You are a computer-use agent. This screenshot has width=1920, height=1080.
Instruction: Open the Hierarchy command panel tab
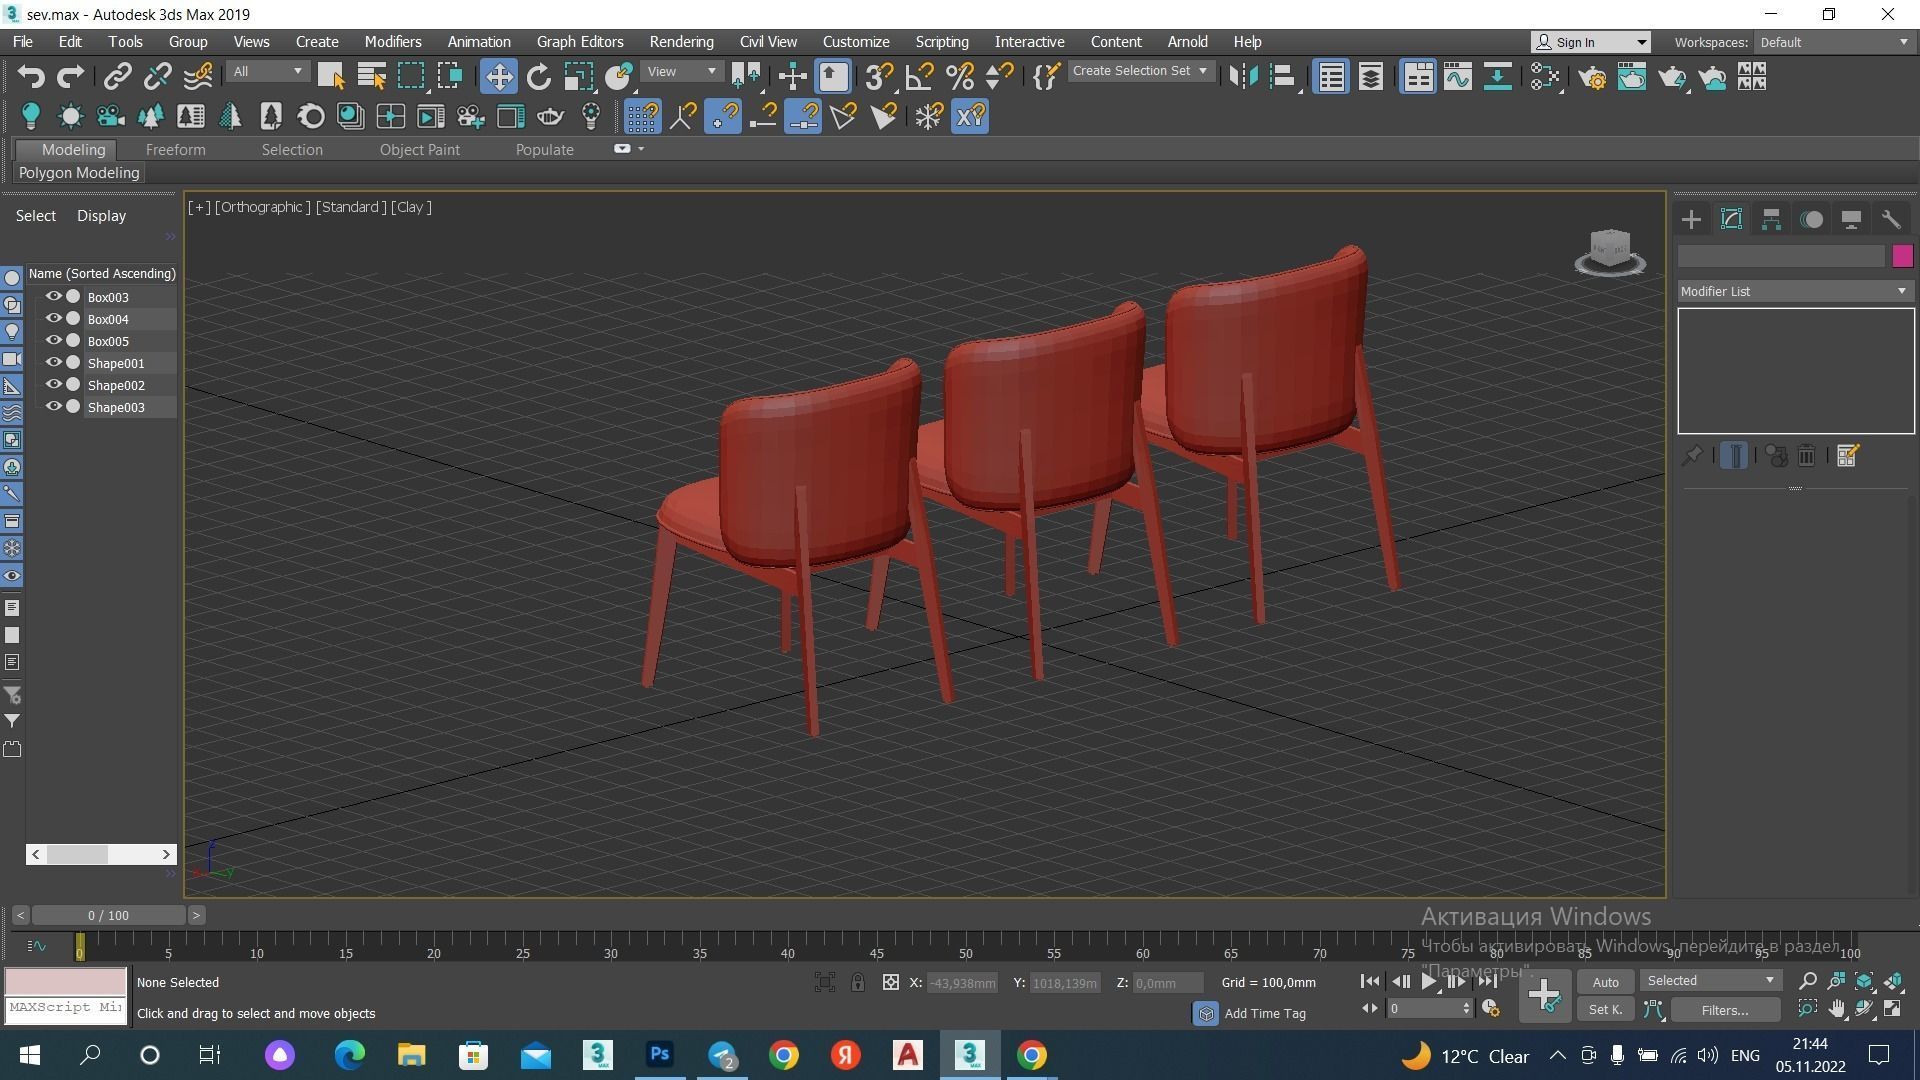pyautogui.click(x=1771, y=219)
